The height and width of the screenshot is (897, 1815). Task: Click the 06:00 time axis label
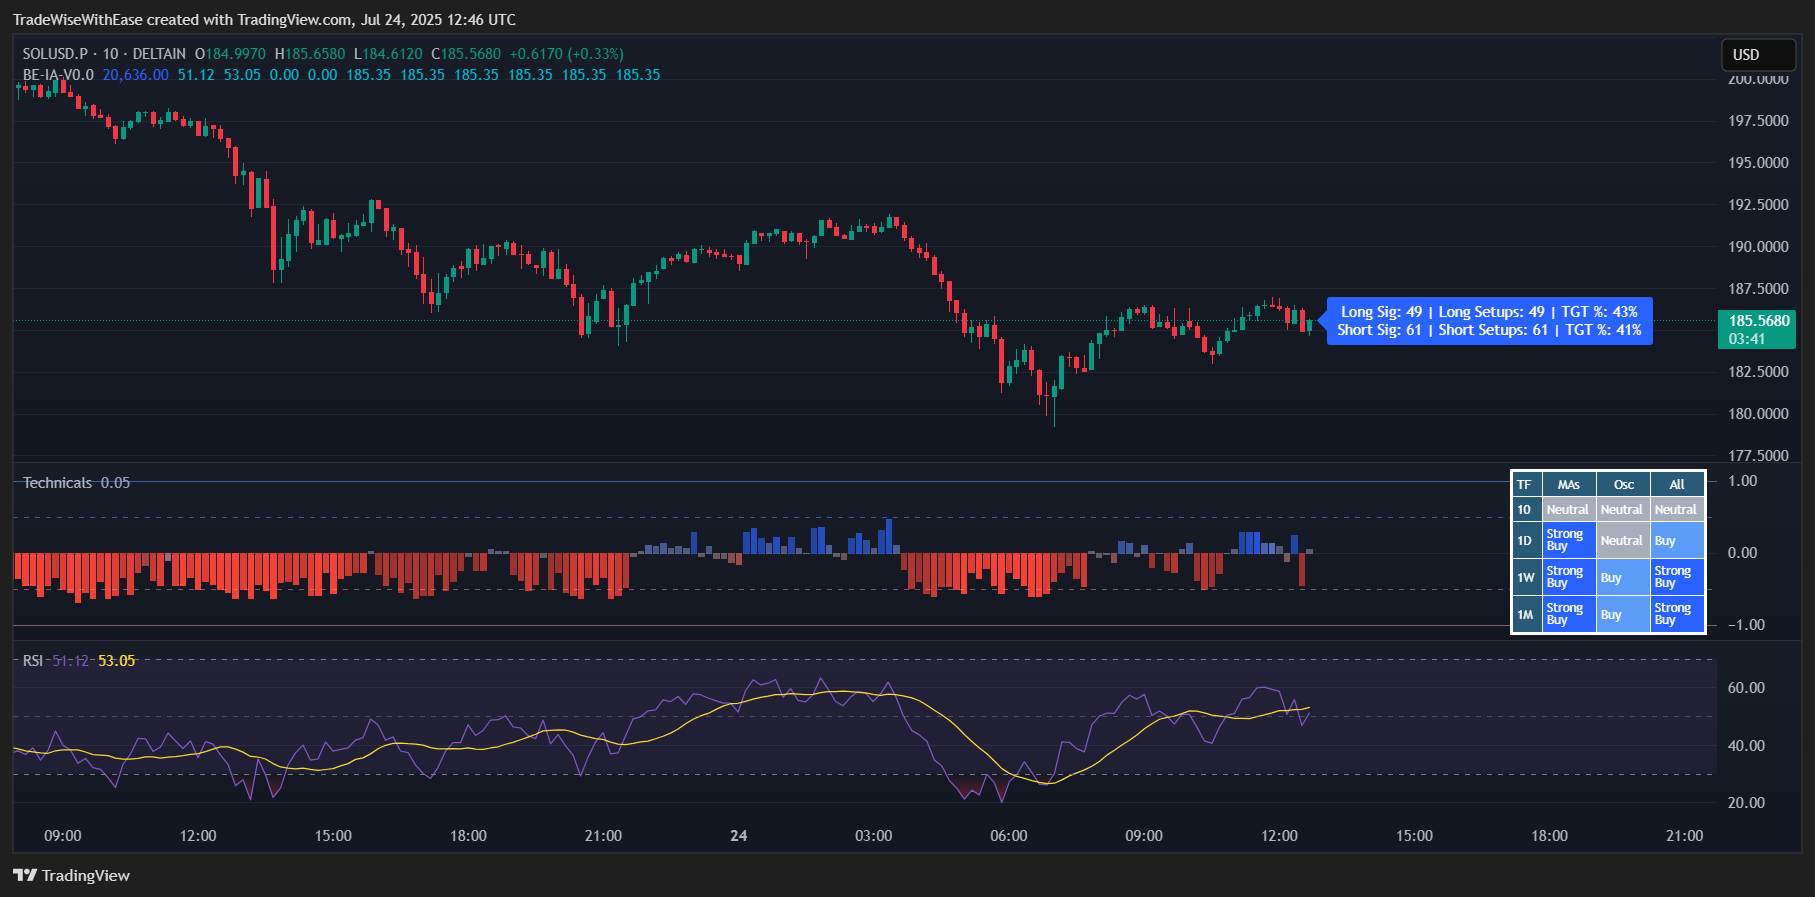(x=1009, y=836)
